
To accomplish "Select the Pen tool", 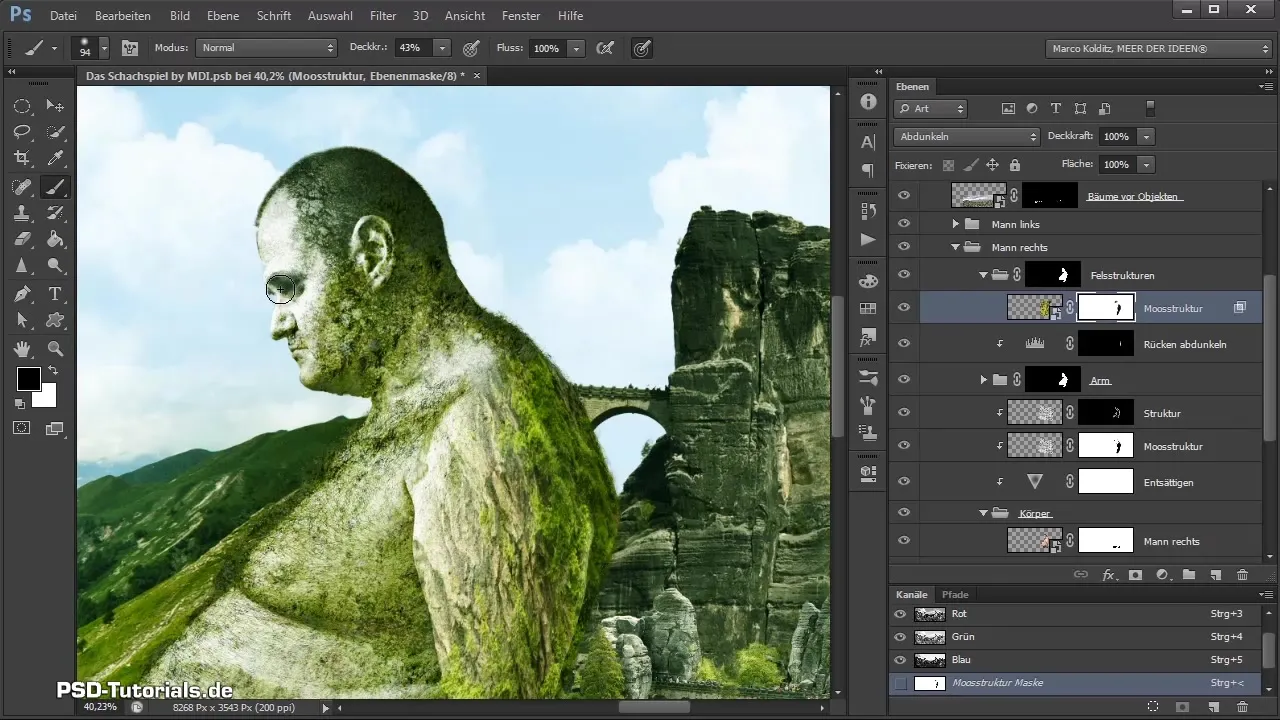I will (x=22, y=294).
